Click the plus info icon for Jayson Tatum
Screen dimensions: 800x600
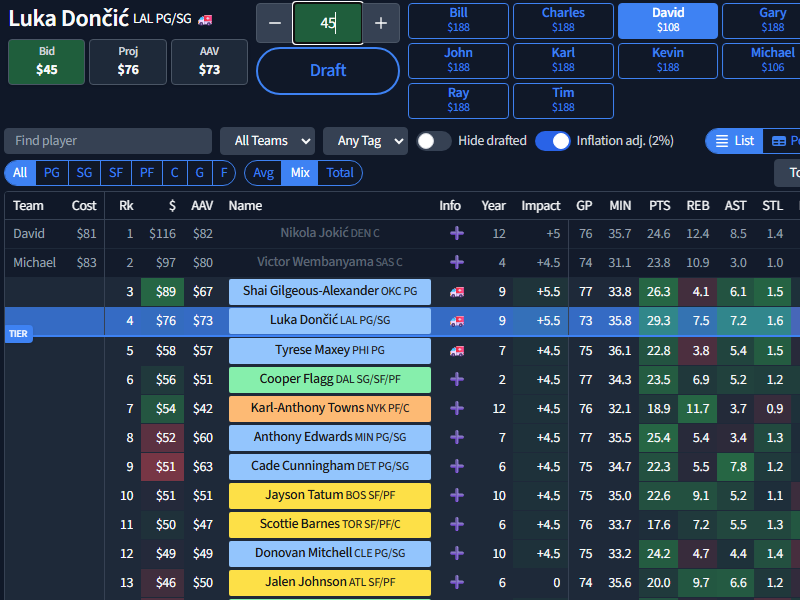pos(457,495)
